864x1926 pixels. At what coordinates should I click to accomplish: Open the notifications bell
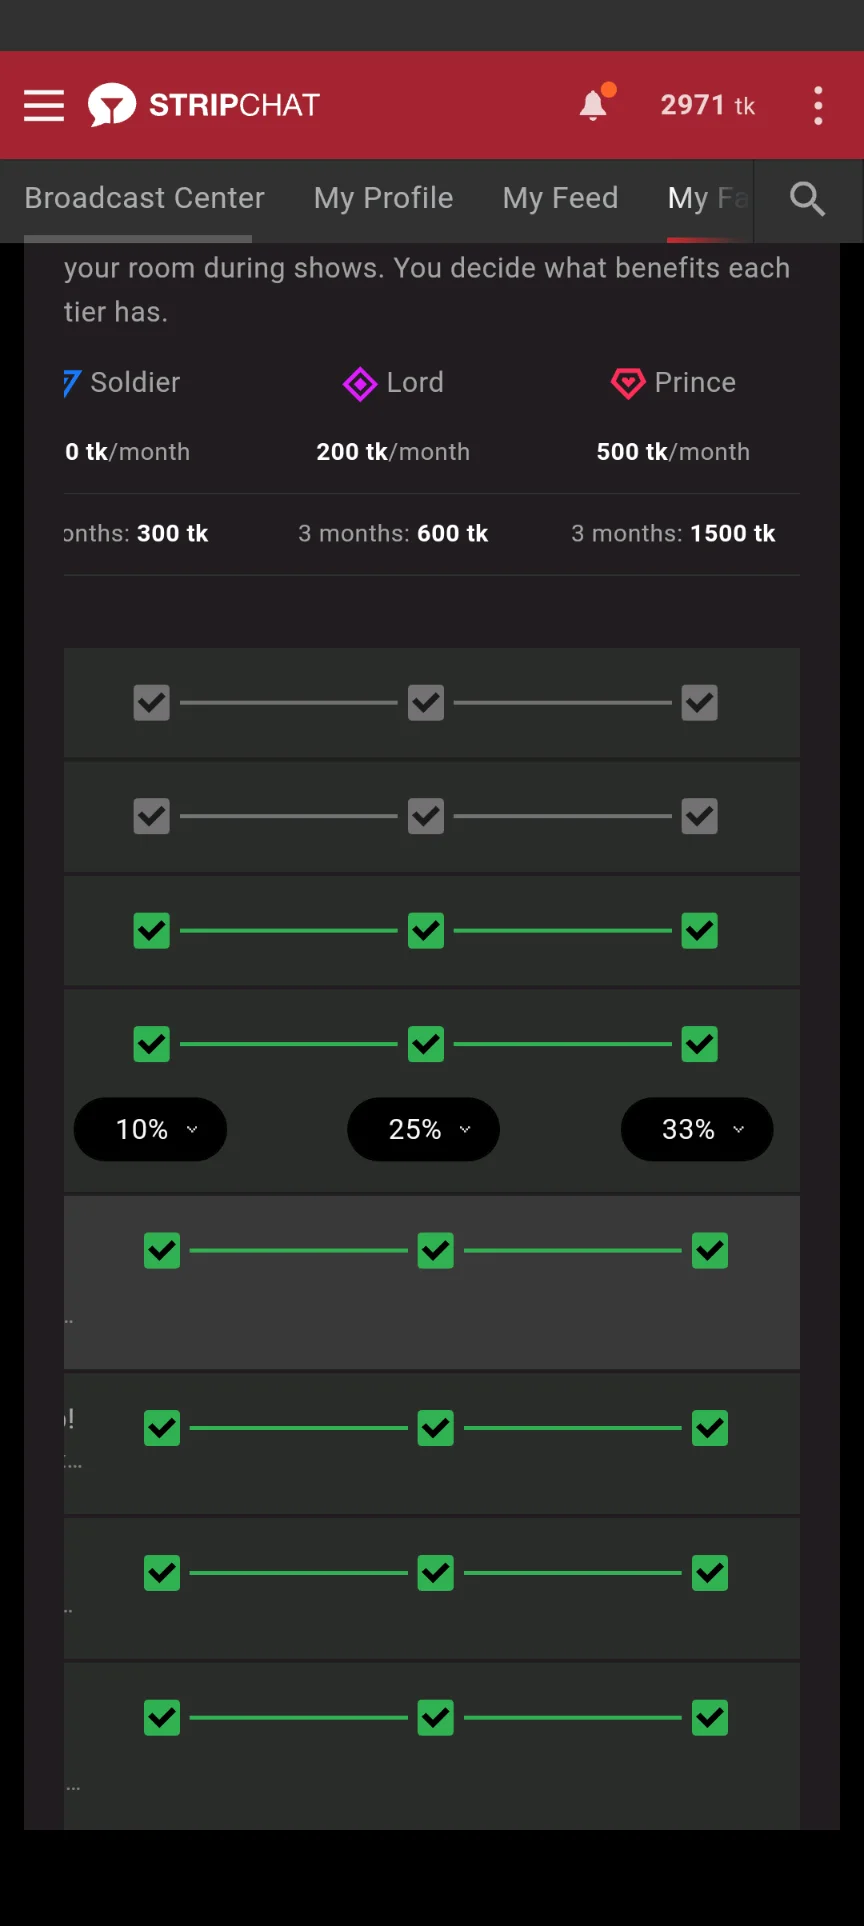pyautogui.click(x=594, y=105)
